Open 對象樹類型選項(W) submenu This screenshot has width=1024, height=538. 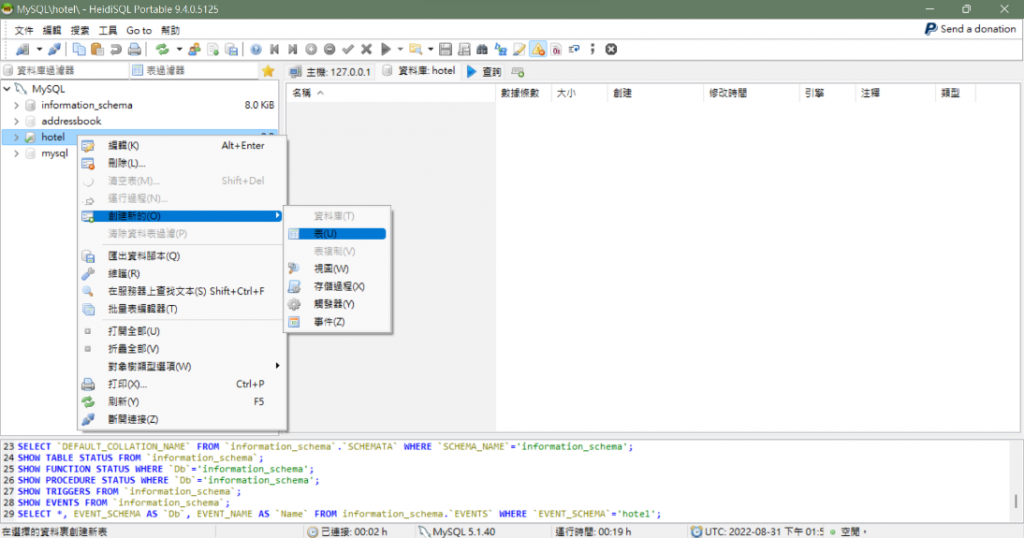[182, 367]
